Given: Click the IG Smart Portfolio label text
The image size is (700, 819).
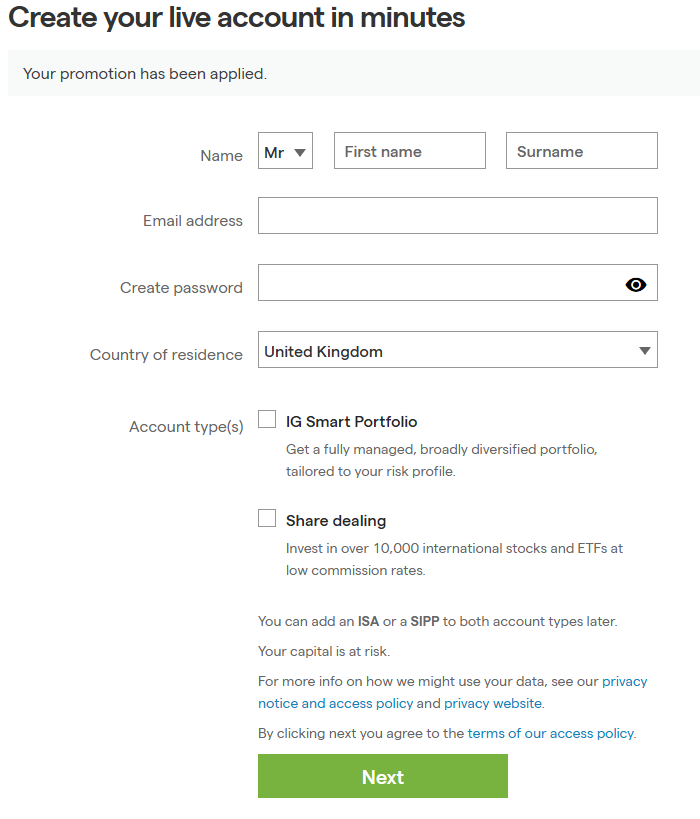Looking at the screenshot, I should (351, 422).
